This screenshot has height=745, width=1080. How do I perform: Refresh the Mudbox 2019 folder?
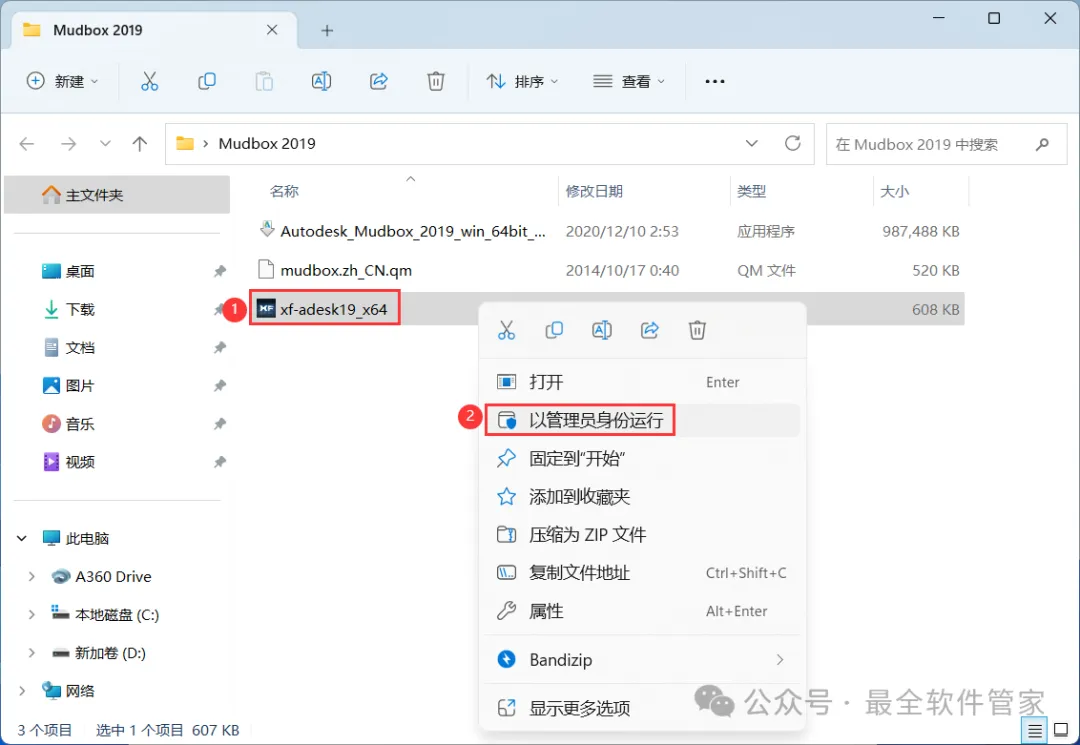coord(793,143)
